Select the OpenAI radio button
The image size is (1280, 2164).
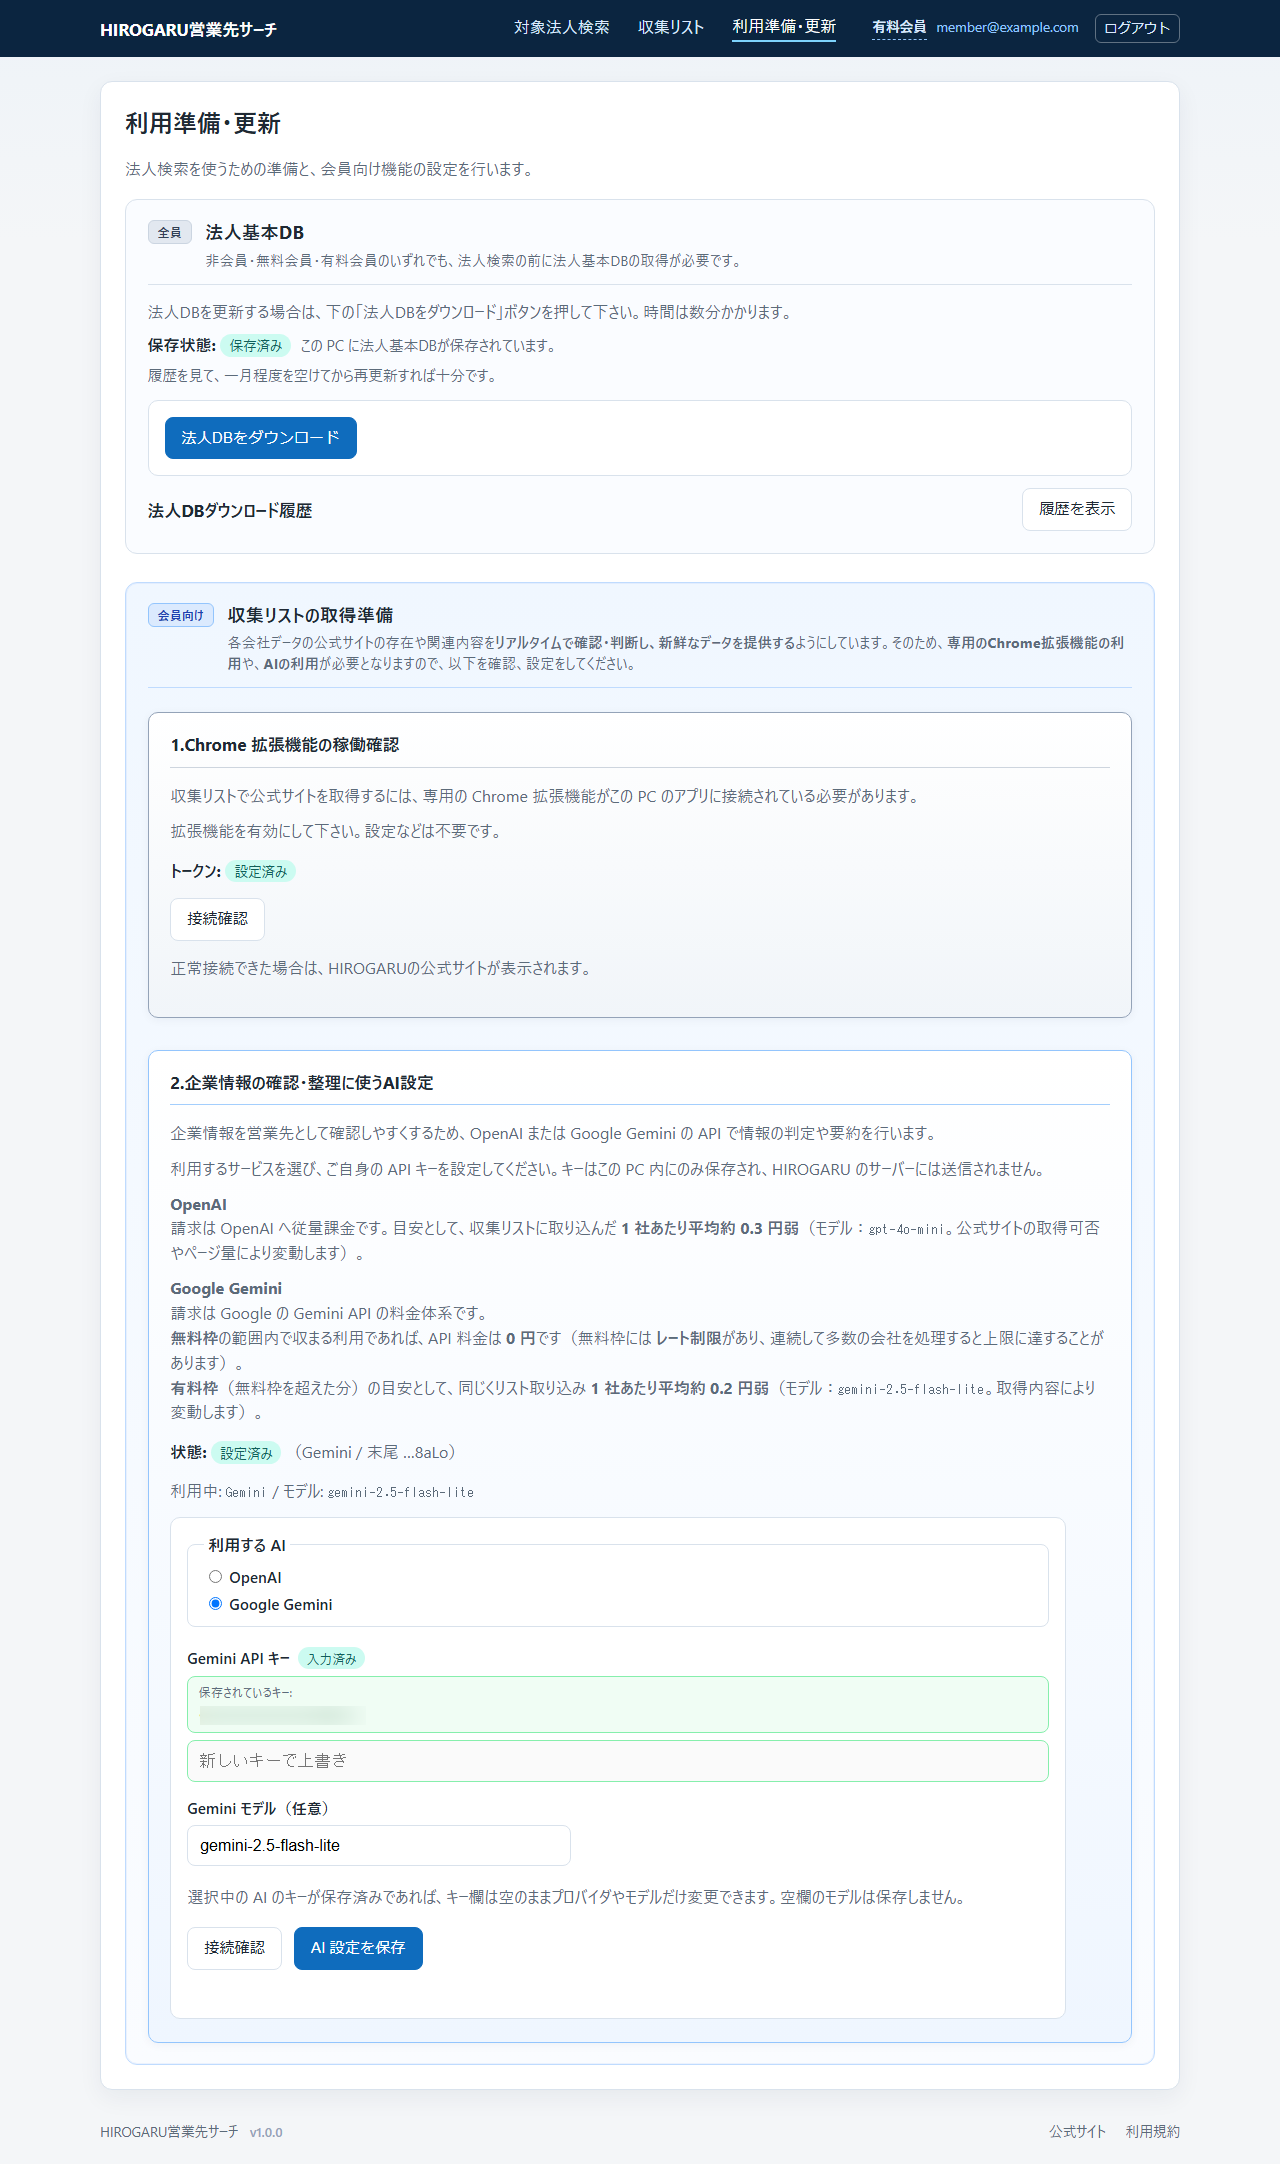[215, 1577]
